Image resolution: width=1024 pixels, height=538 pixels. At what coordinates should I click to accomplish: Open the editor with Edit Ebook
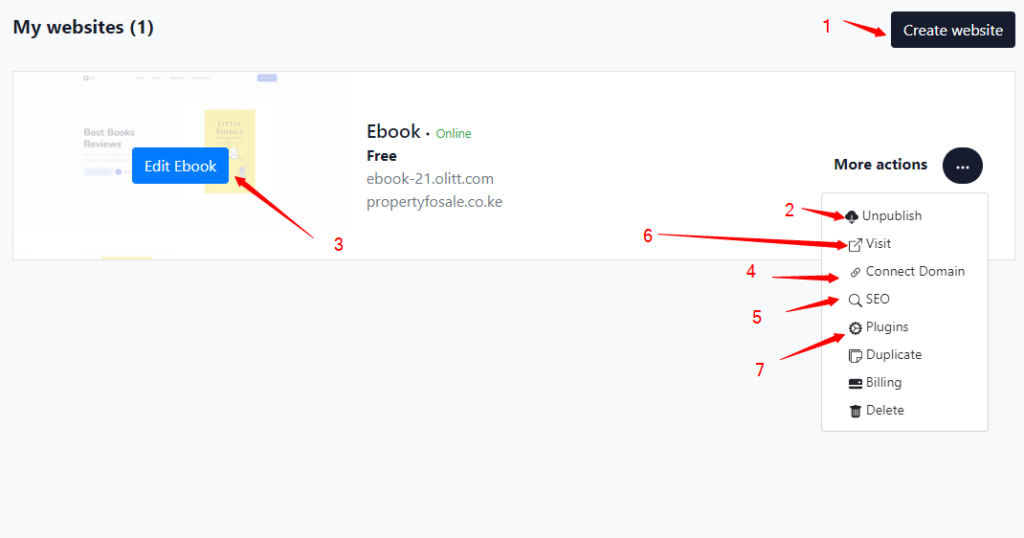[180, 166]
